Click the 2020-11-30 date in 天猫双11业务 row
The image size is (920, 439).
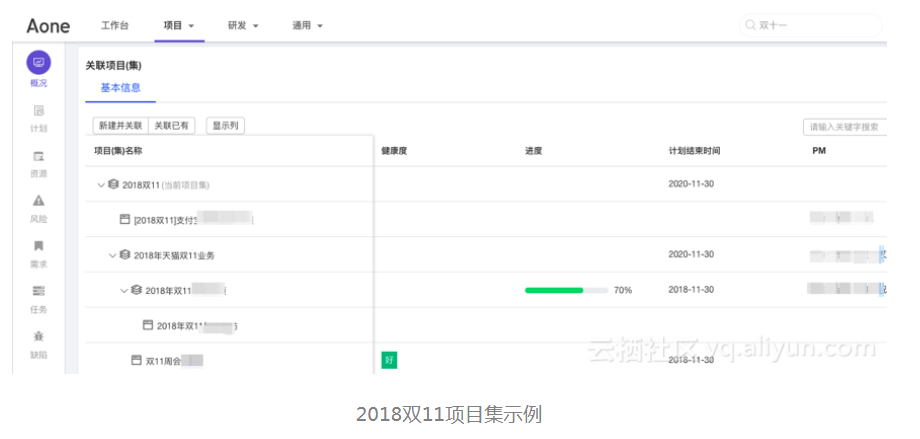pos(691,254)
